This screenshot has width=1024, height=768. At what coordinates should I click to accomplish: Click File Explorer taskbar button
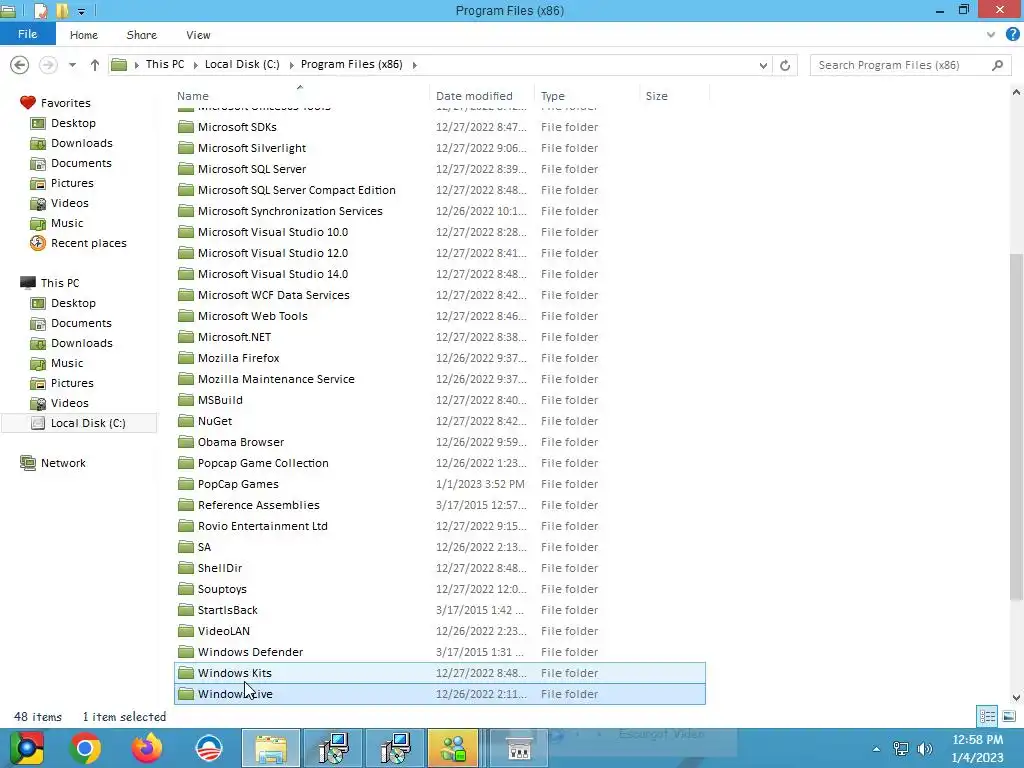click(x=271, y=748)
